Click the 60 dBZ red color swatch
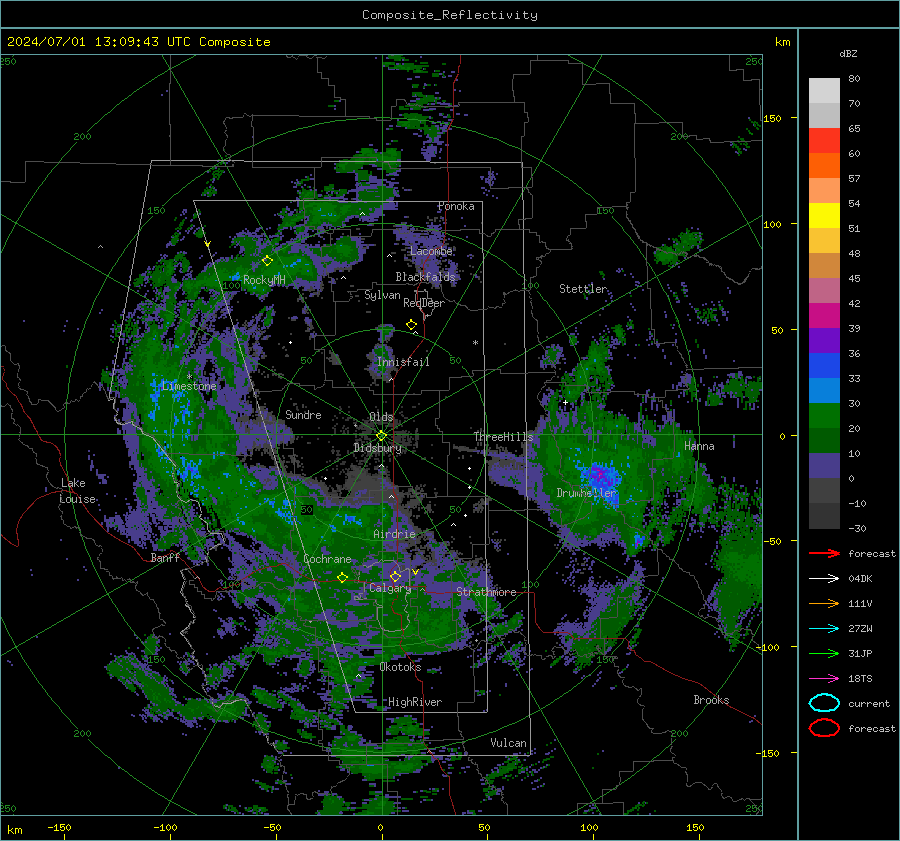 pos(824,141)
